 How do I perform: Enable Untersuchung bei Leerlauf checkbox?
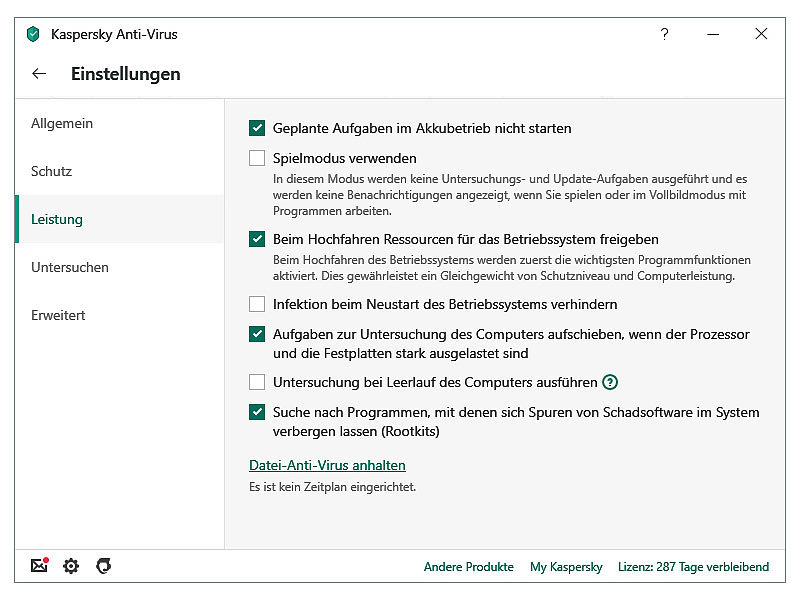(257, 382)
